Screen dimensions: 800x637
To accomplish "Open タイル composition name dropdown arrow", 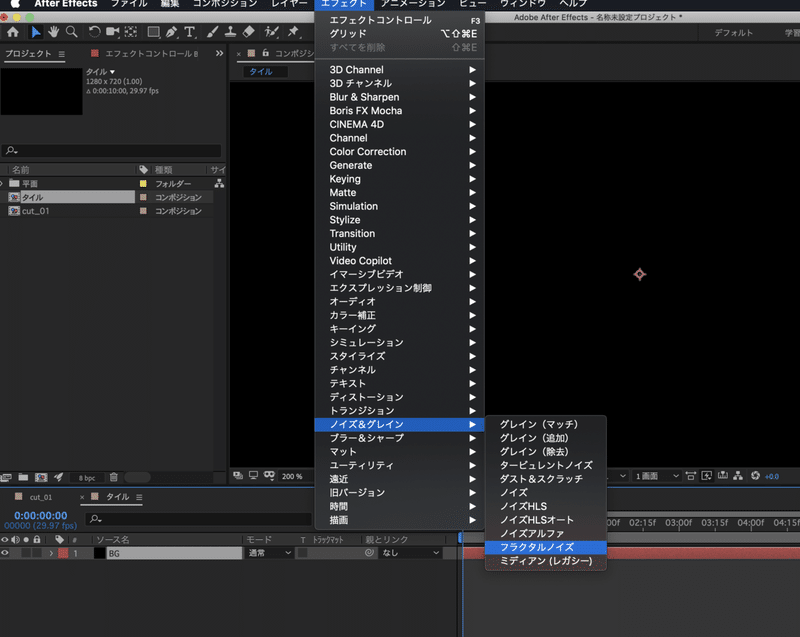I will (112, 72).
